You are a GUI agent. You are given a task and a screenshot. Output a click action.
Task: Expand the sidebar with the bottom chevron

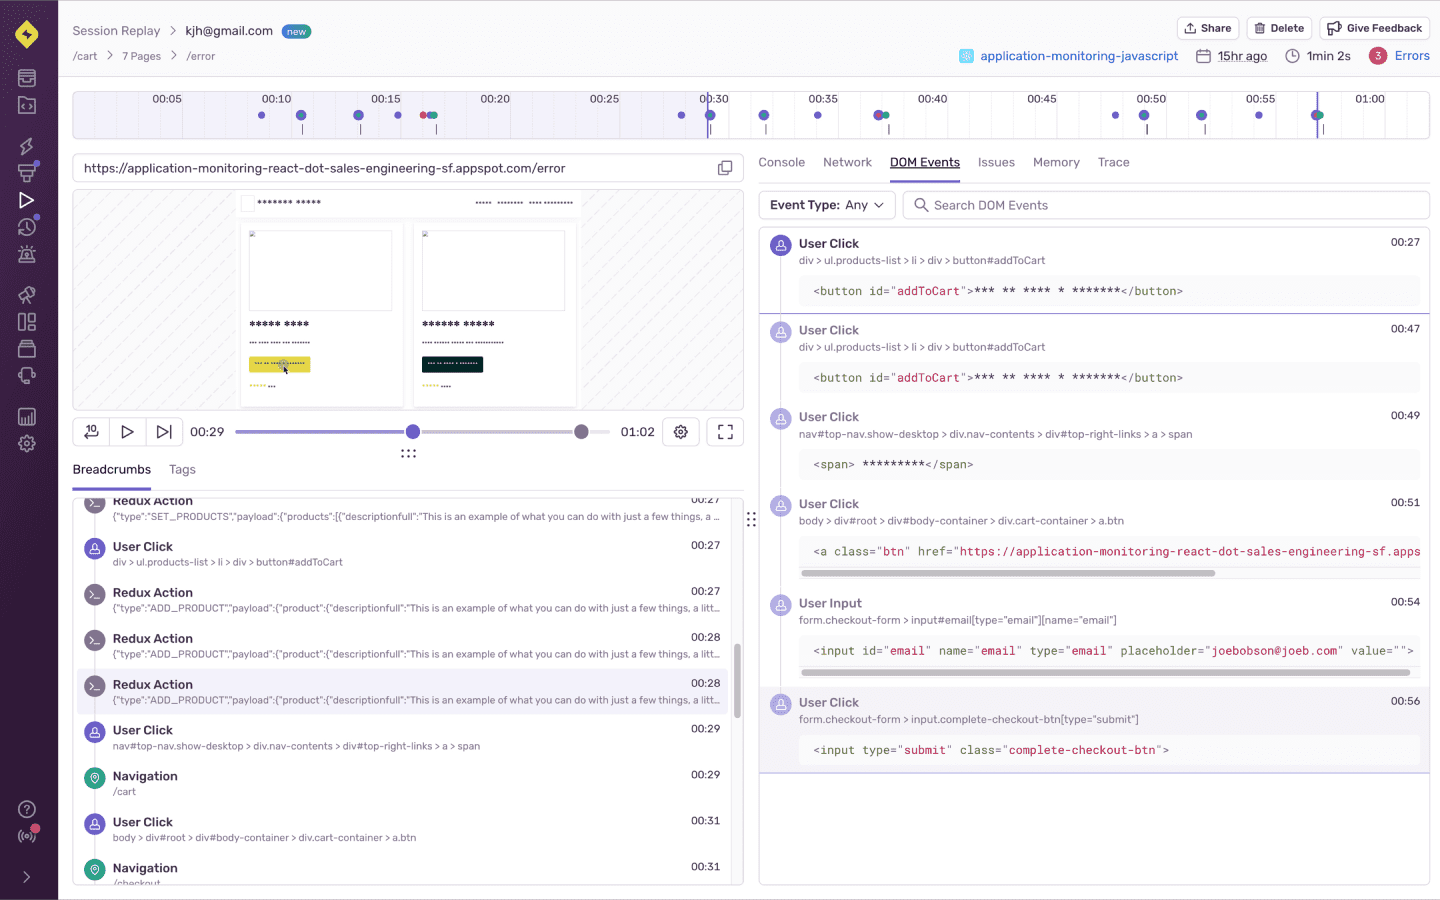coord(27,877)
